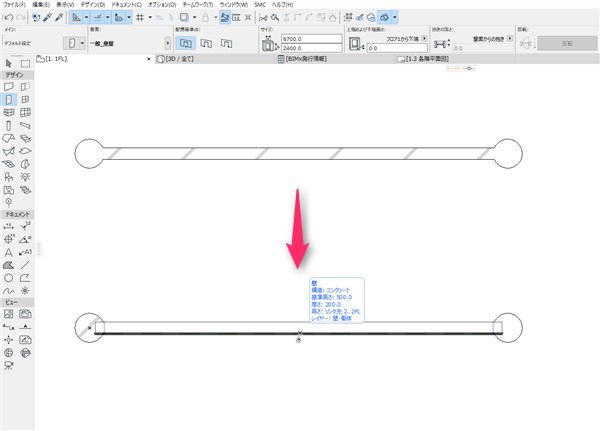Select the Beam tool

tap(25, 125)
